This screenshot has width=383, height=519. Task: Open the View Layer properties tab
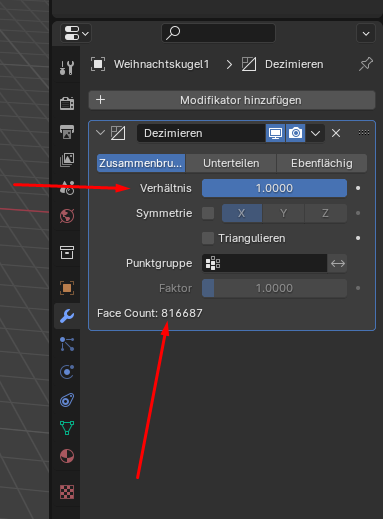(x=67, y=160)
